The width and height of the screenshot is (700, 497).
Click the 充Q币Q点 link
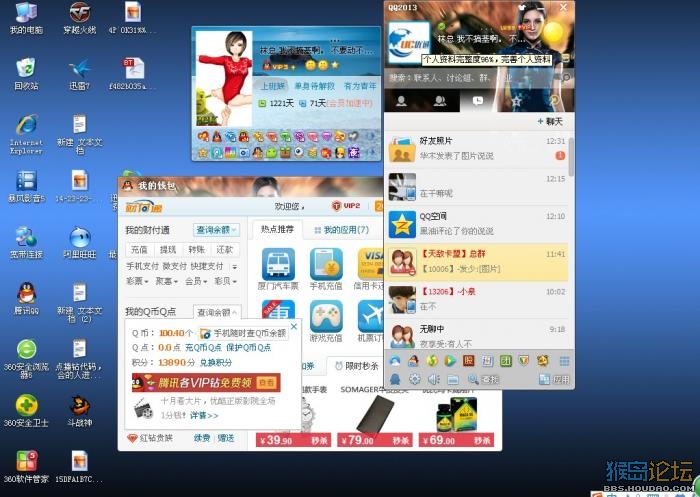coord(203,347)
